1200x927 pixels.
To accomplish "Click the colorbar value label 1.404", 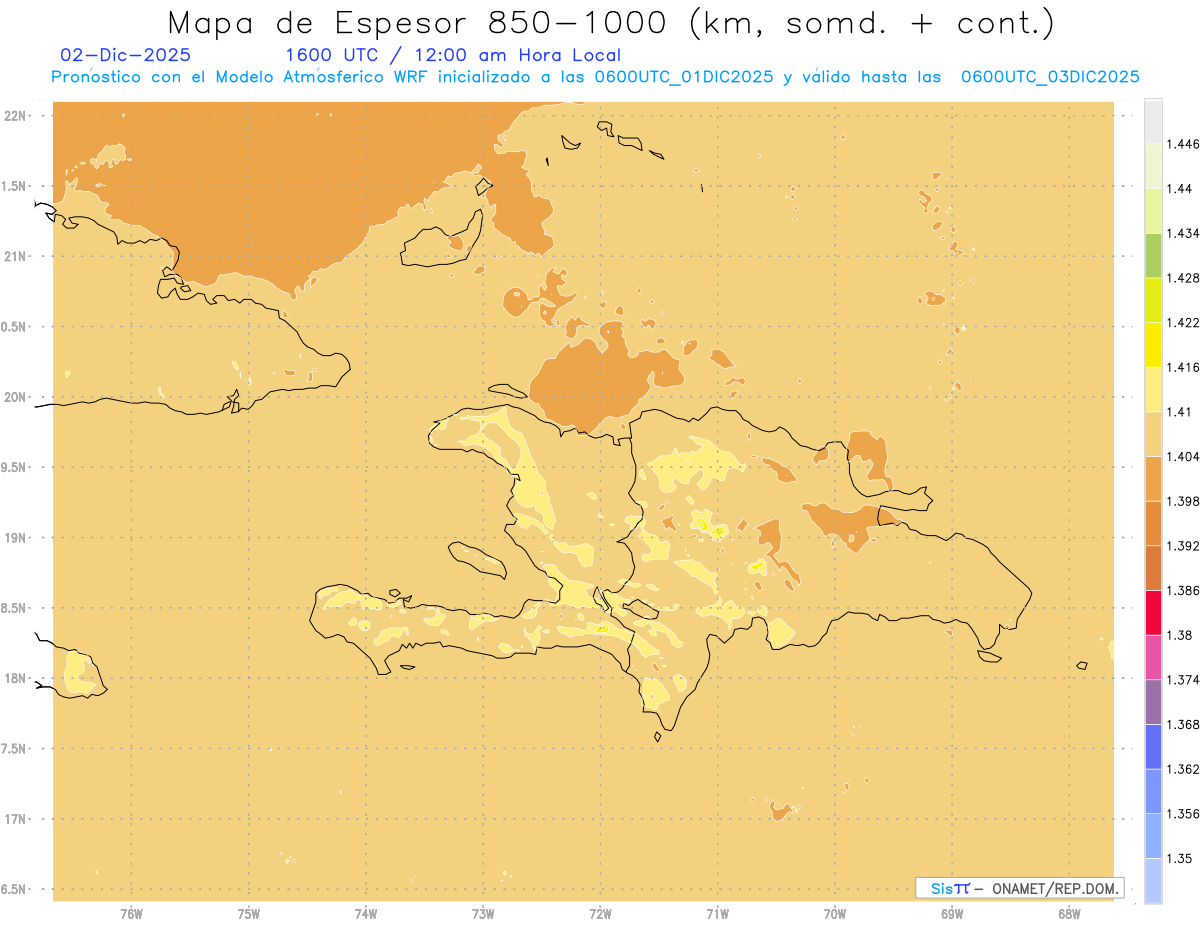I will 1182,456.
